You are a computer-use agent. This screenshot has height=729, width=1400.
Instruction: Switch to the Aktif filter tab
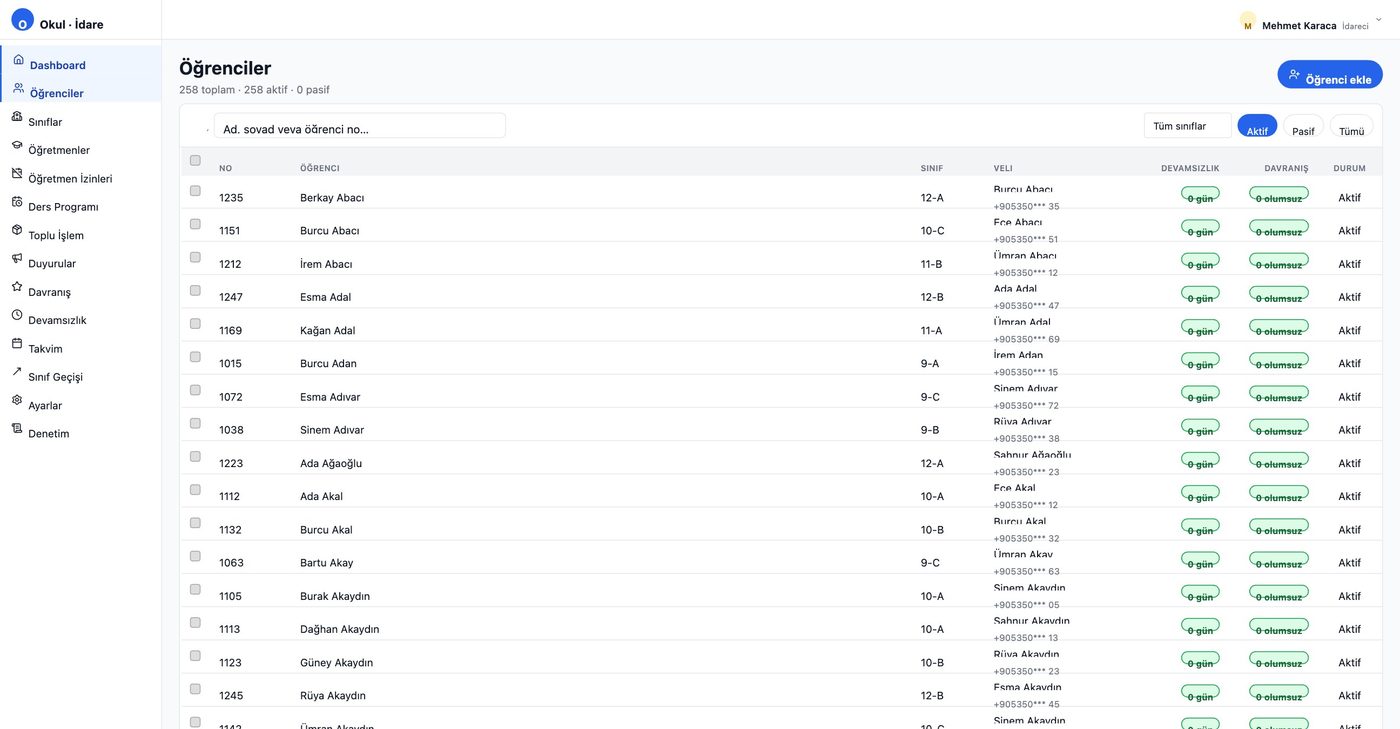[x=1257, y=126]
